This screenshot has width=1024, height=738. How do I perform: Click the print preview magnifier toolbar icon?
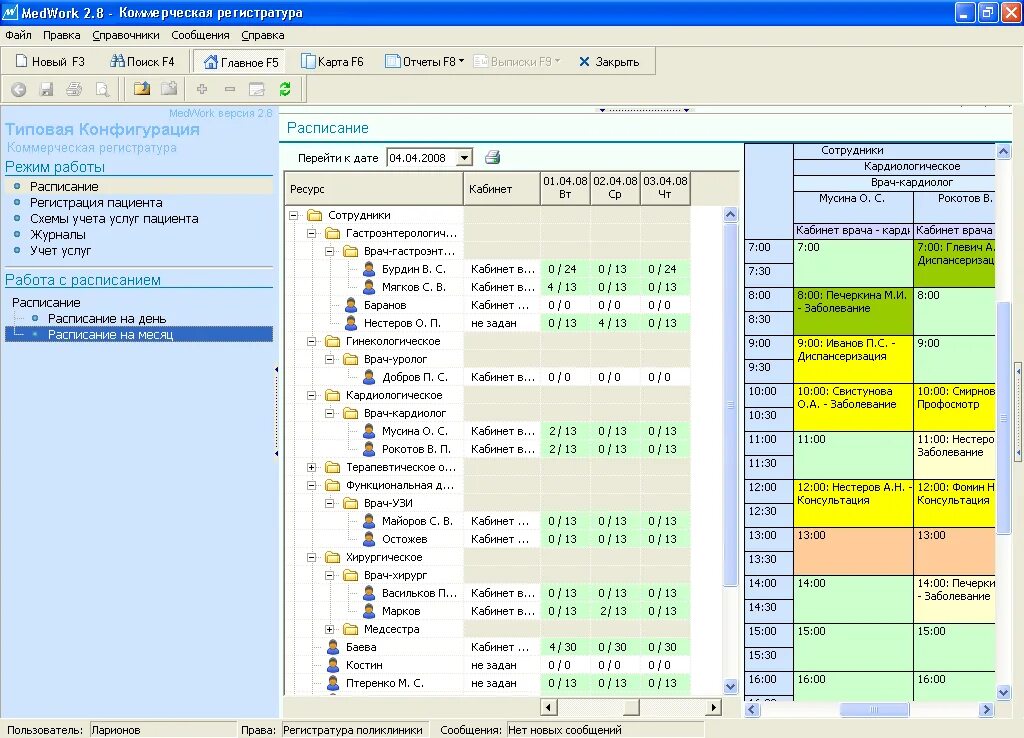[x=103, y=89]
